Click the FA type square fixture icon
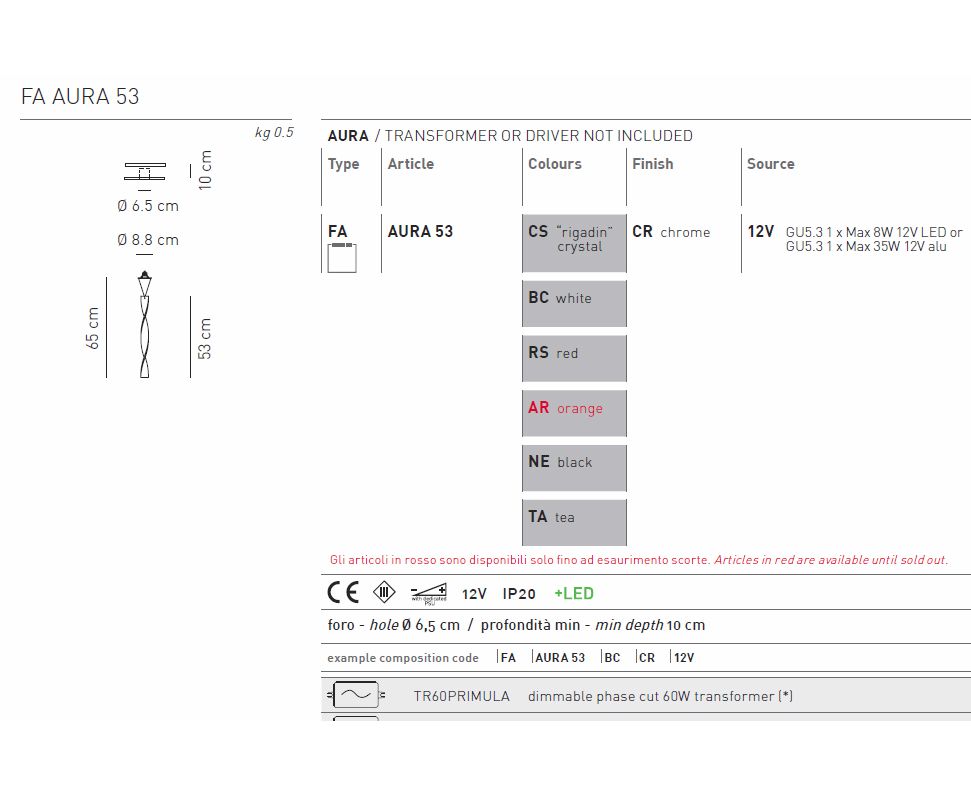Image resolution: width=971 pixels, height=795 pixels. pyautogui.click(x=341, y=258)
